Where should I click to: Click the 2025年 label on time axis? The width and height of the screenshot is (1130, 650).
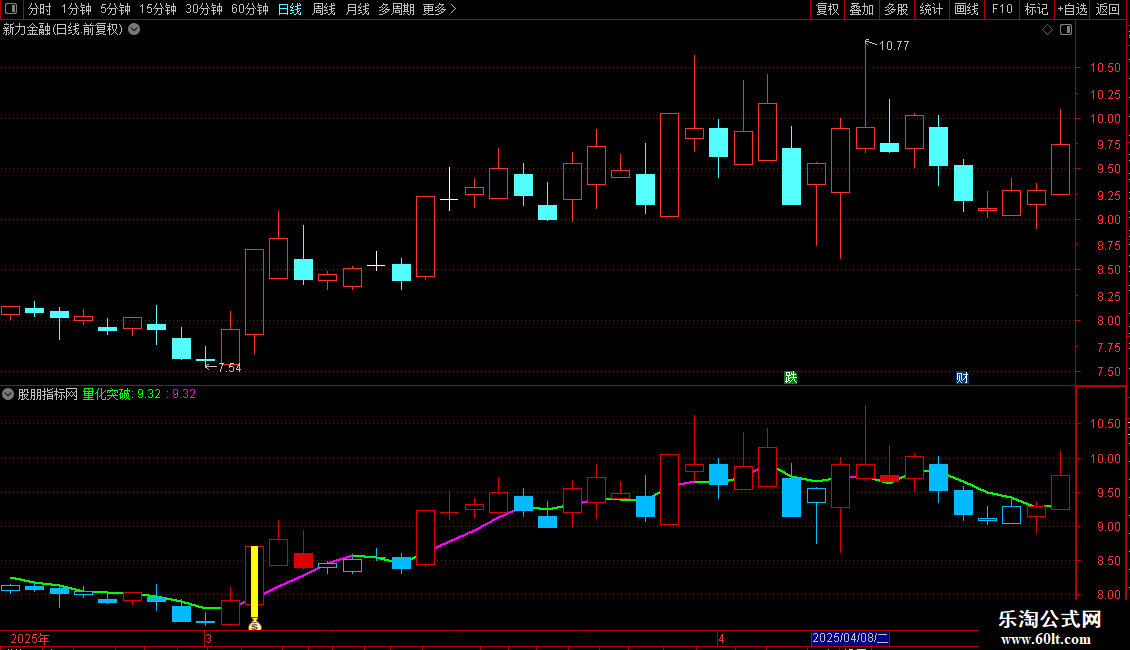pos(30,638)
